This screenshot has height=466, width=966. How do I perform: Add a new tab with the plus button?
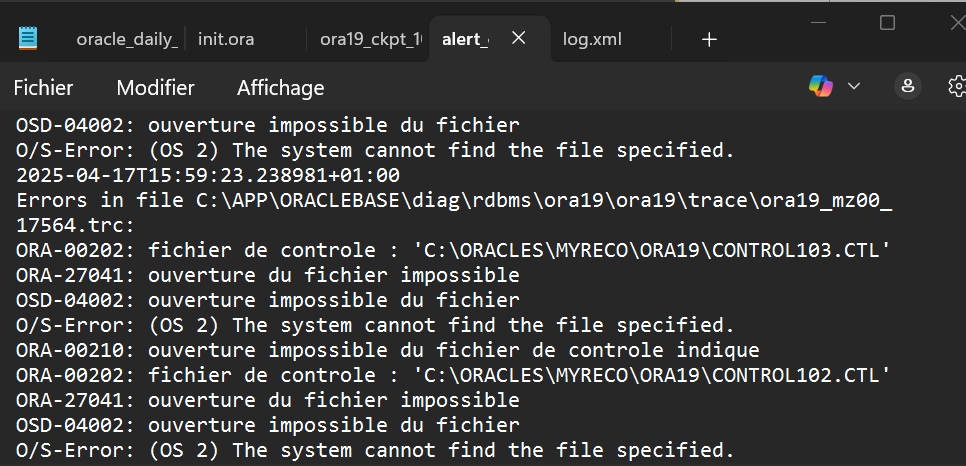[x=709, y=39]
